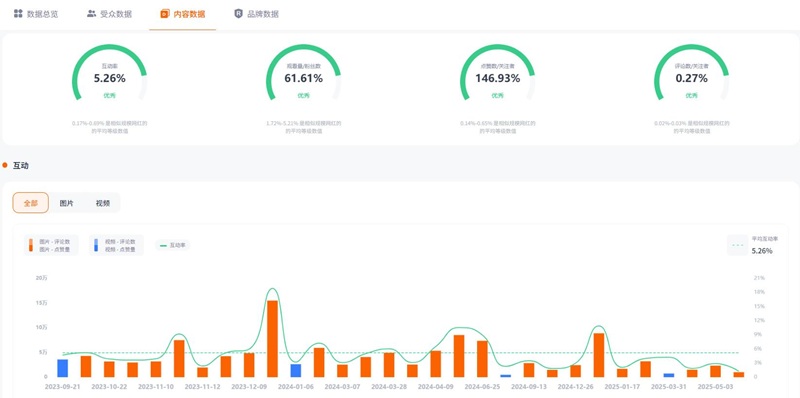The height and width of the screenshot is (398, 800).
Task: Click the 数据总览 grid icon
Action: pyautogui.click(x=18, y=13)
